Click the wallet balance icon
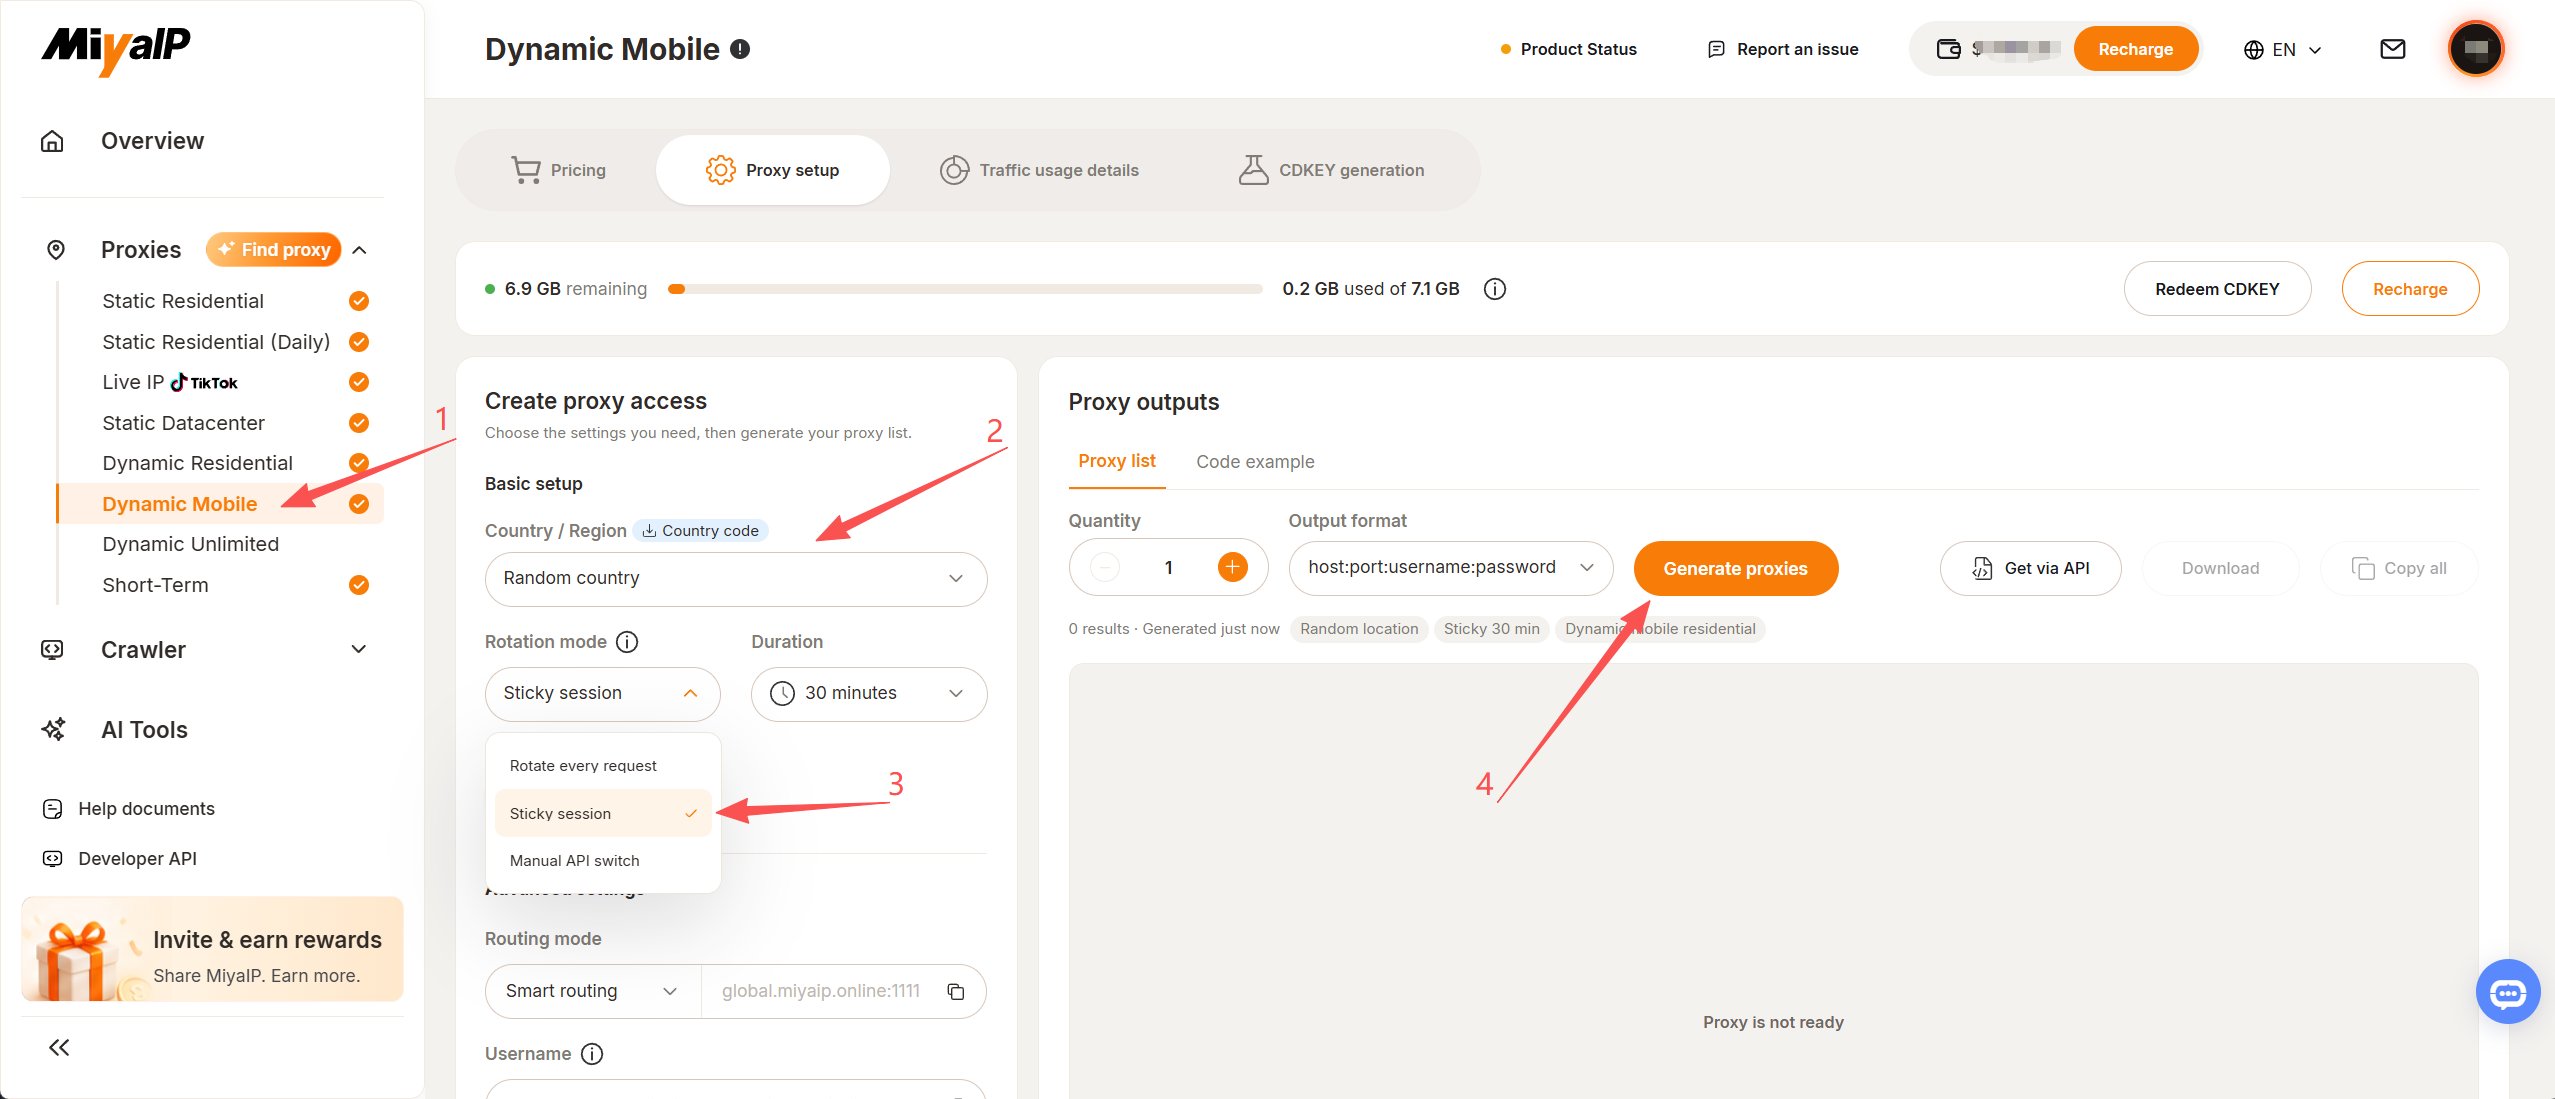Image resolution: width=2555 pixels, height=1099 pixels. click(x=1948, y=49)
